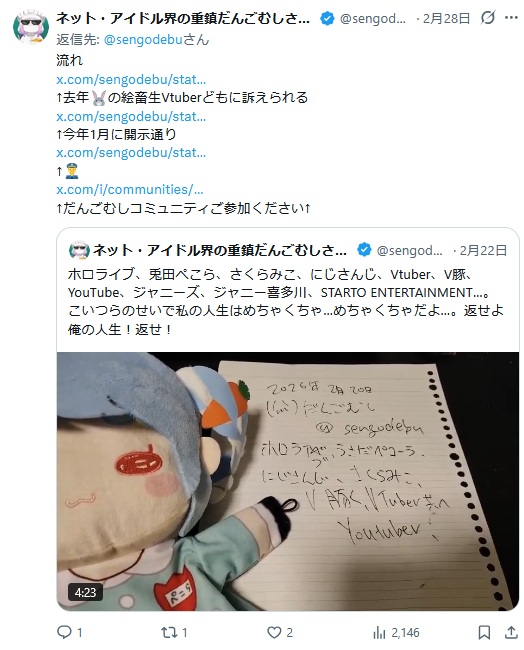Click the main post display name
Screen dimensions: 524x650
click(183, 18)
